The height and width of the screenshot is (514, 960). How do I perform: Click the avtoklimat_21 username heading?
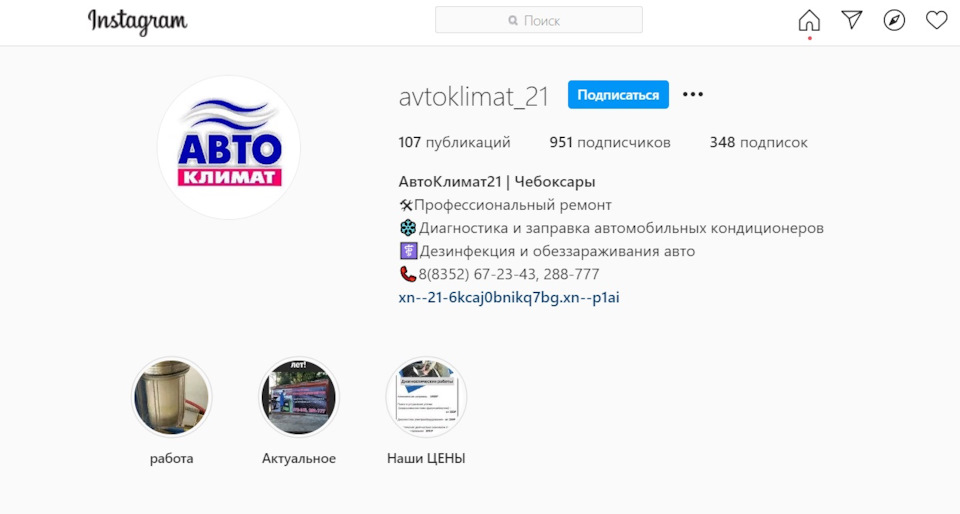474,97
